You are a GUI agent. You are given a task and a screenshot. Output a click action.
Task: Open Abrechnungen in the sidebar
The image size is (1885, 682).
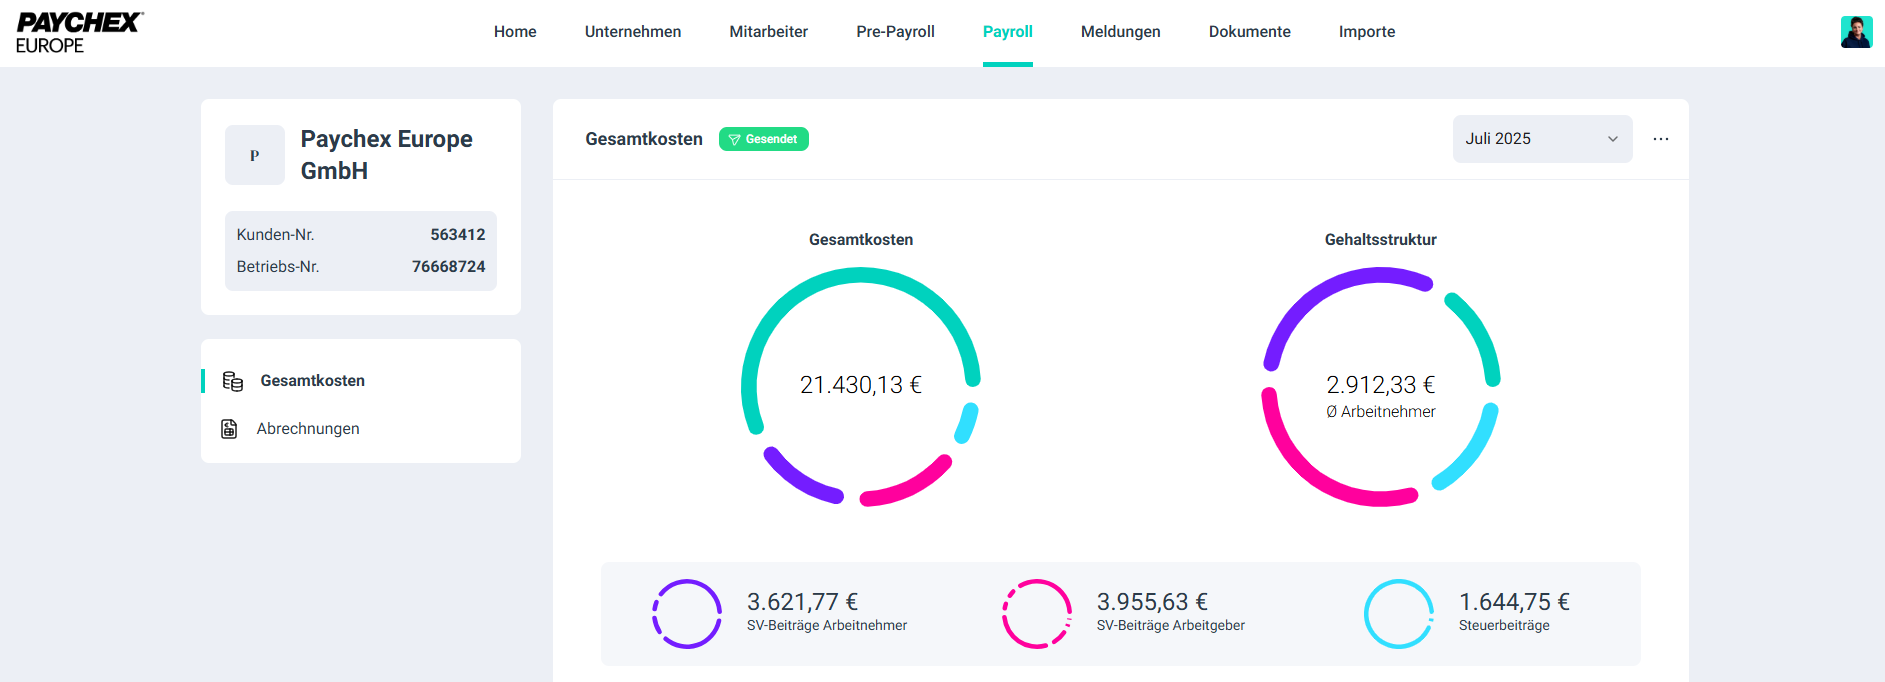308,429
